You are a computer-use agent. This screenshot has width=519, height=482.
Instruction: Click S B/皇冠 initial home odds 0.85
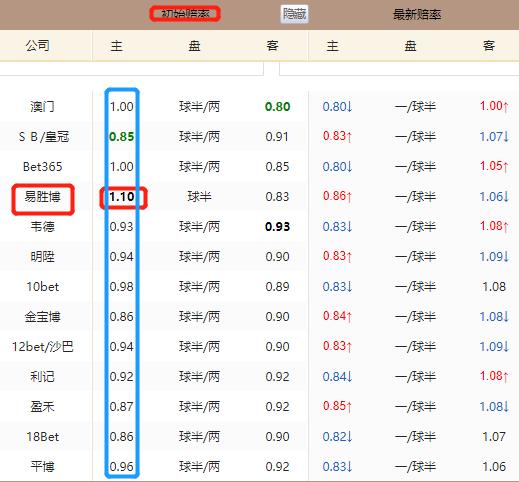coord(122,137)
